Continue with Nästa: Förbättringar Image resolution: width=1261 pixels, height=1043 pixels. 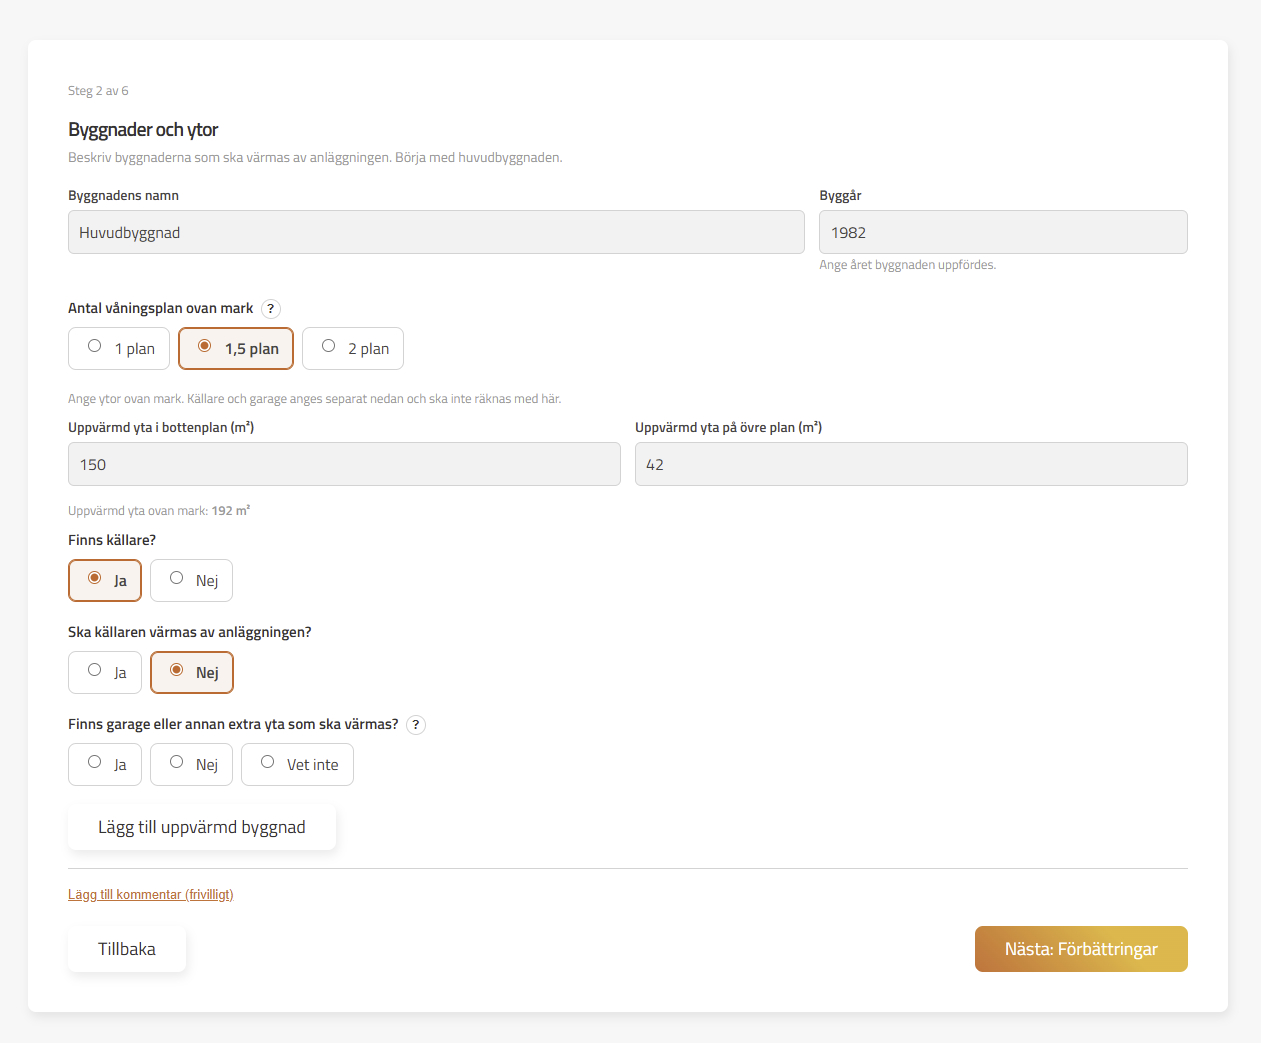(1081, 949)
